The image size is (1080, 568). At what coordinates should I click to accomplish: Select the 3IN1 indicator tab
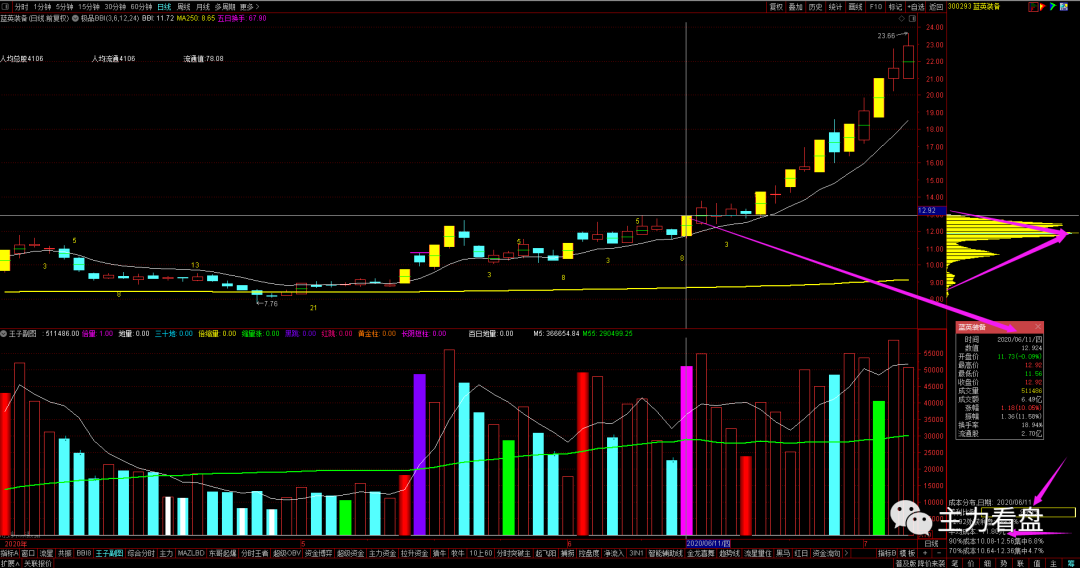pyautogui.click(x=636, y=554)
